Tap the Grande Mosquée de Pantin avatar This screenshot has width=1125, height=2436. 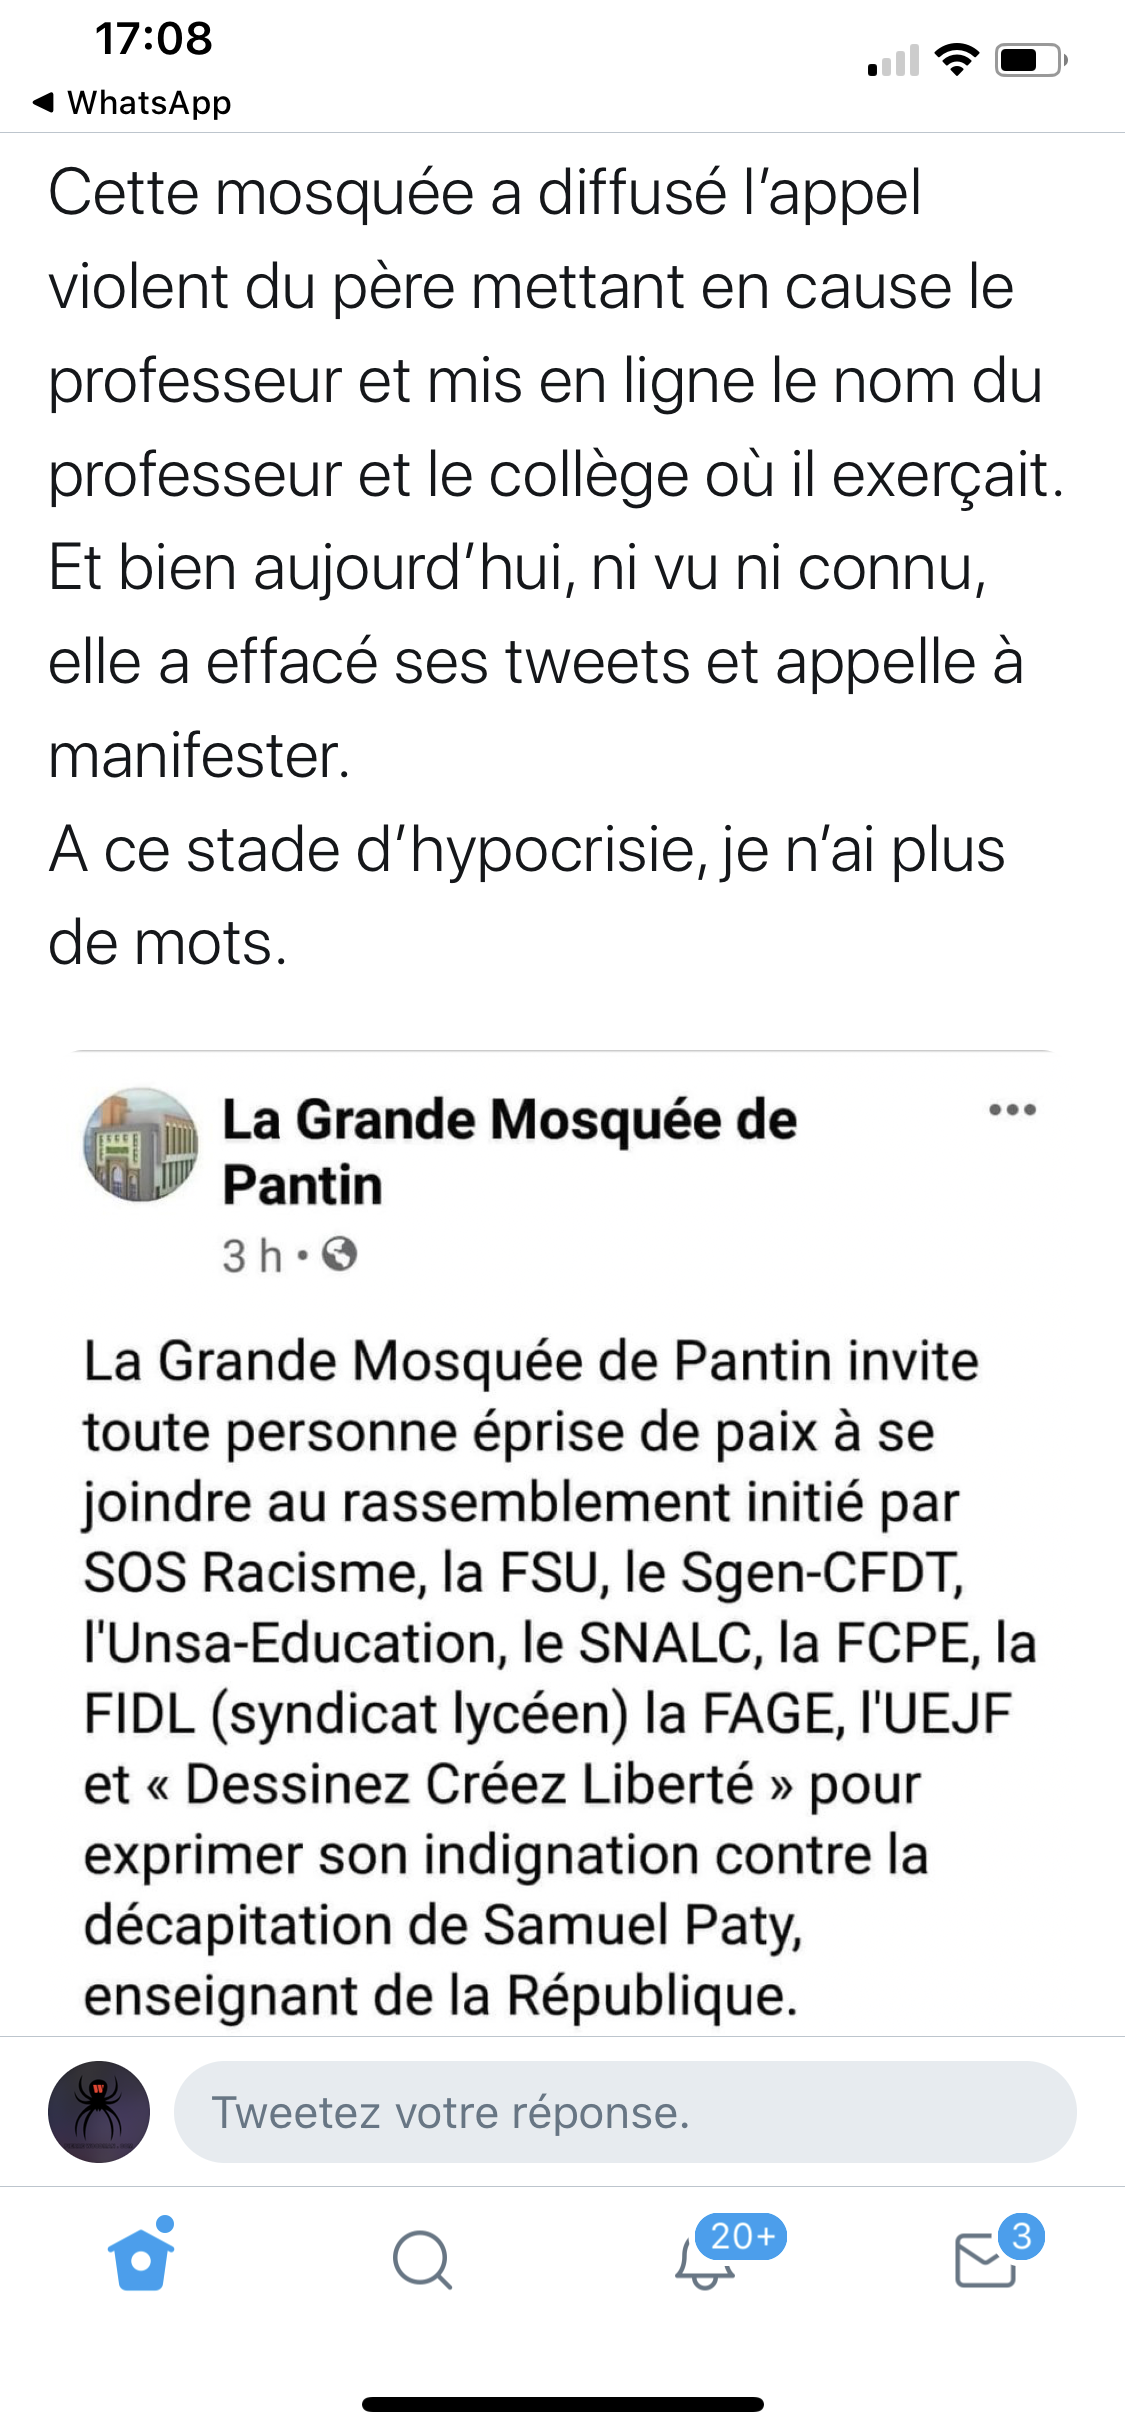[x=141, y=1145]
